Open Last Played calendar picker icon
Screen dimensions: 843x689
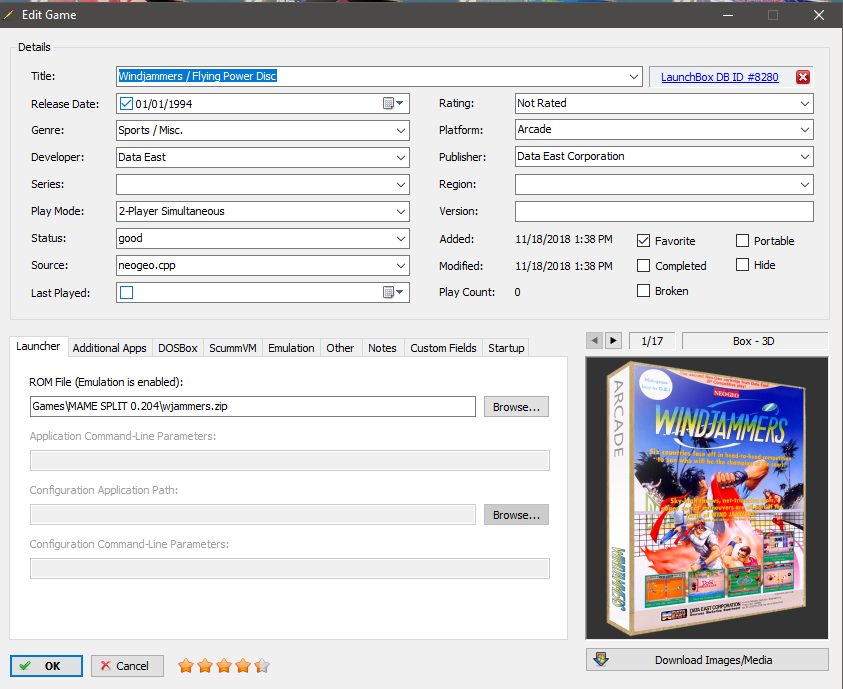[x=393, y=292]
